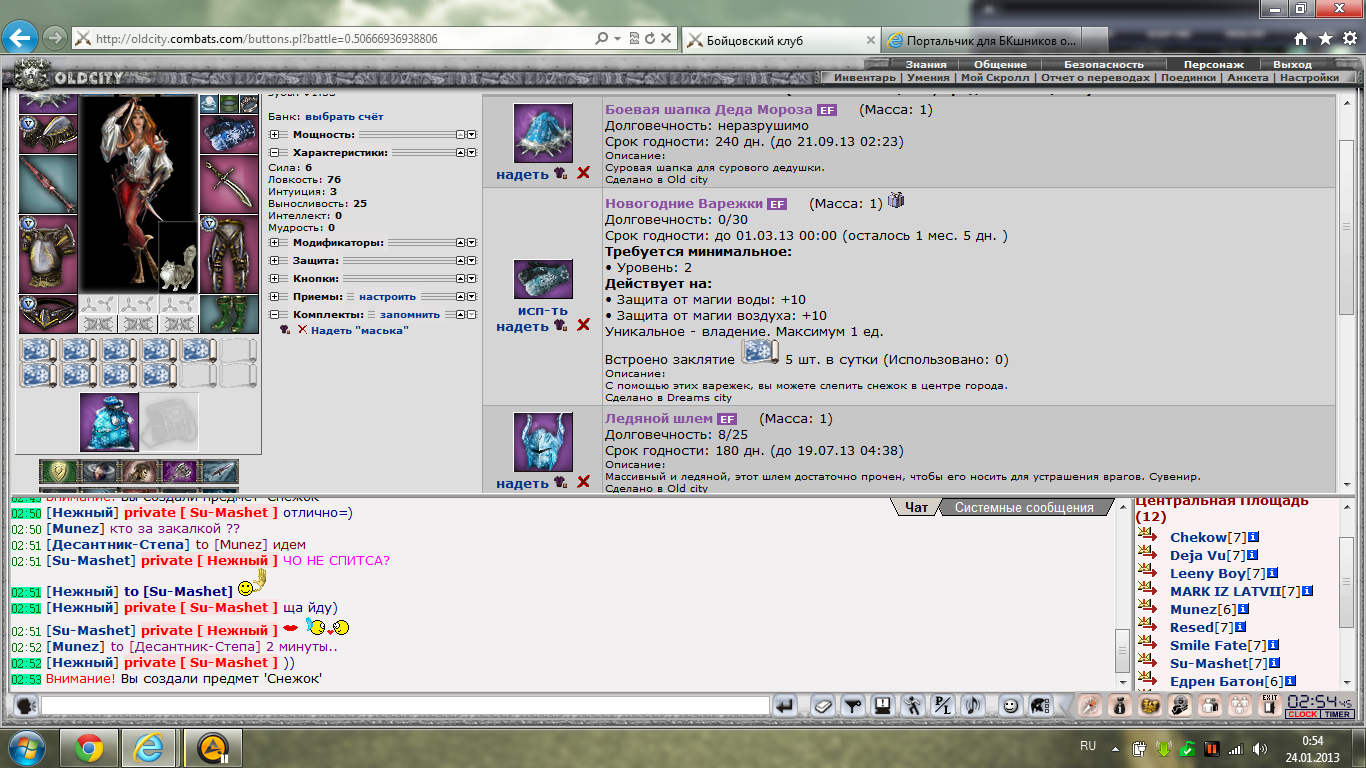This screenshot has width=1366, height=768.
Task: Click the equipped dagger slot icon
Action: point(229,183)
